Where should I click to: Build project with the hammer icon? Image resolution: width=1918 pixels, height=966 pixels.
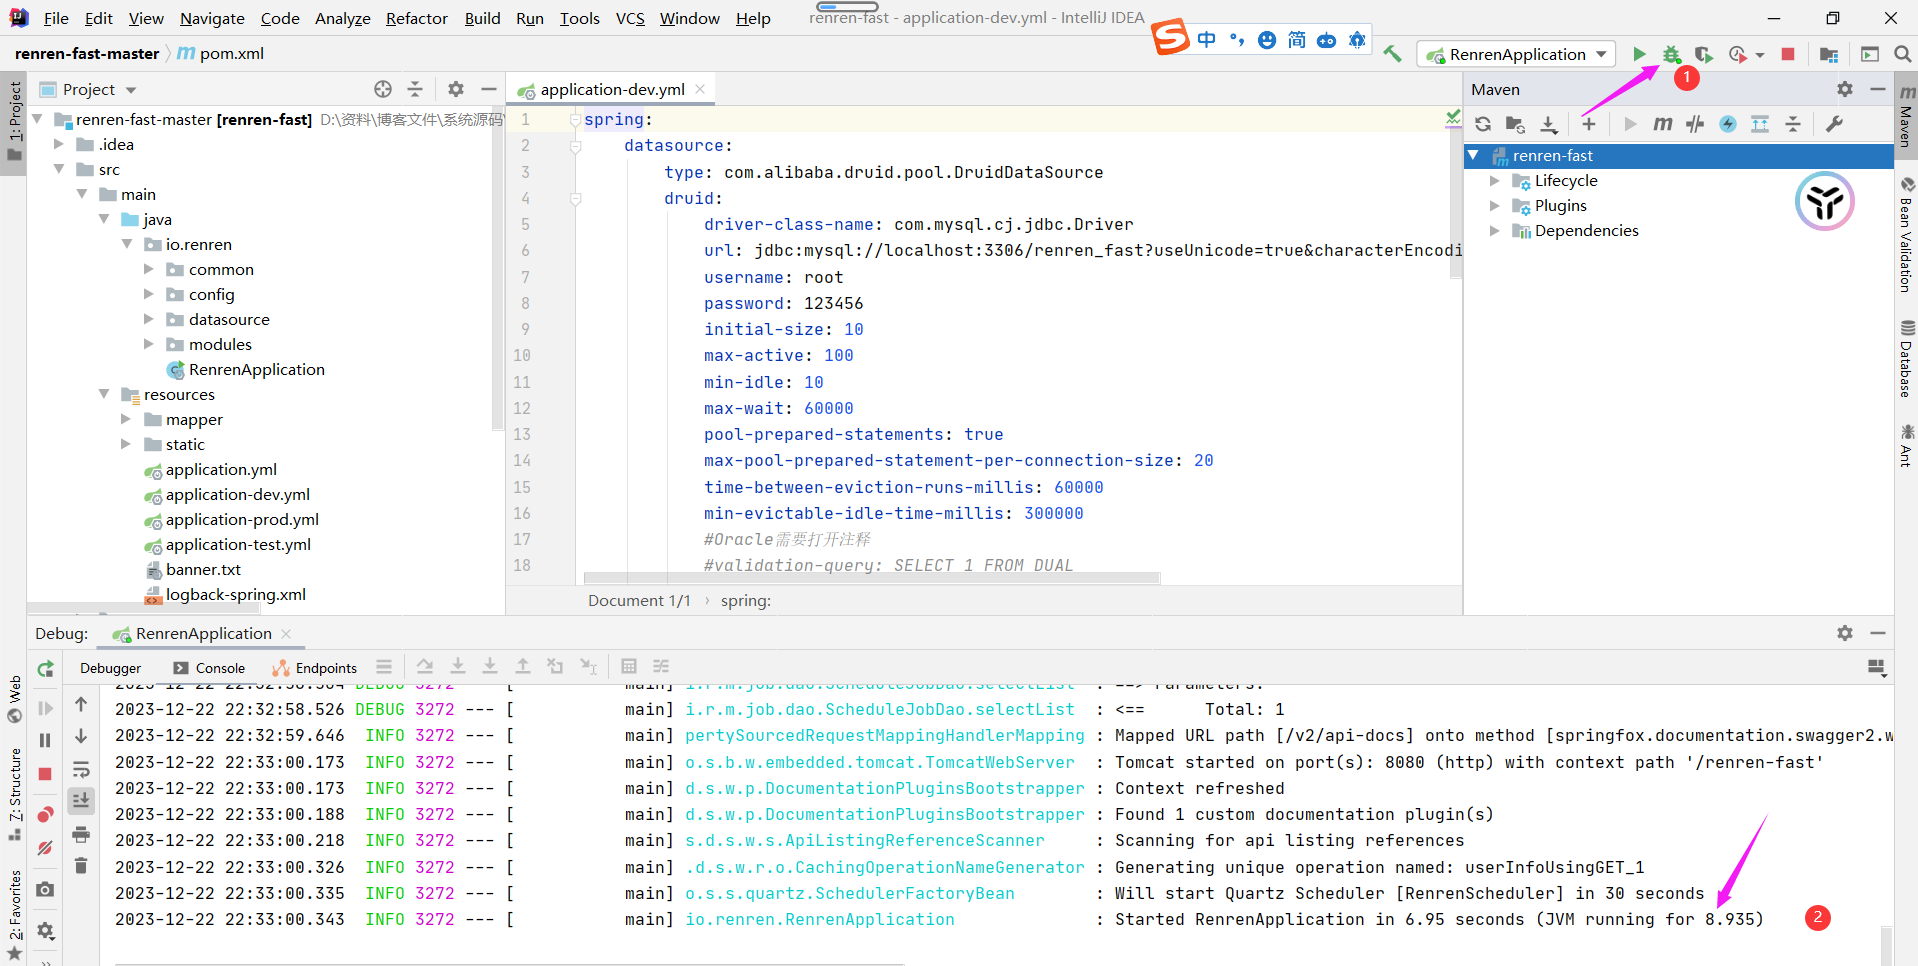pyautogui.click(x=1392, y=54)
